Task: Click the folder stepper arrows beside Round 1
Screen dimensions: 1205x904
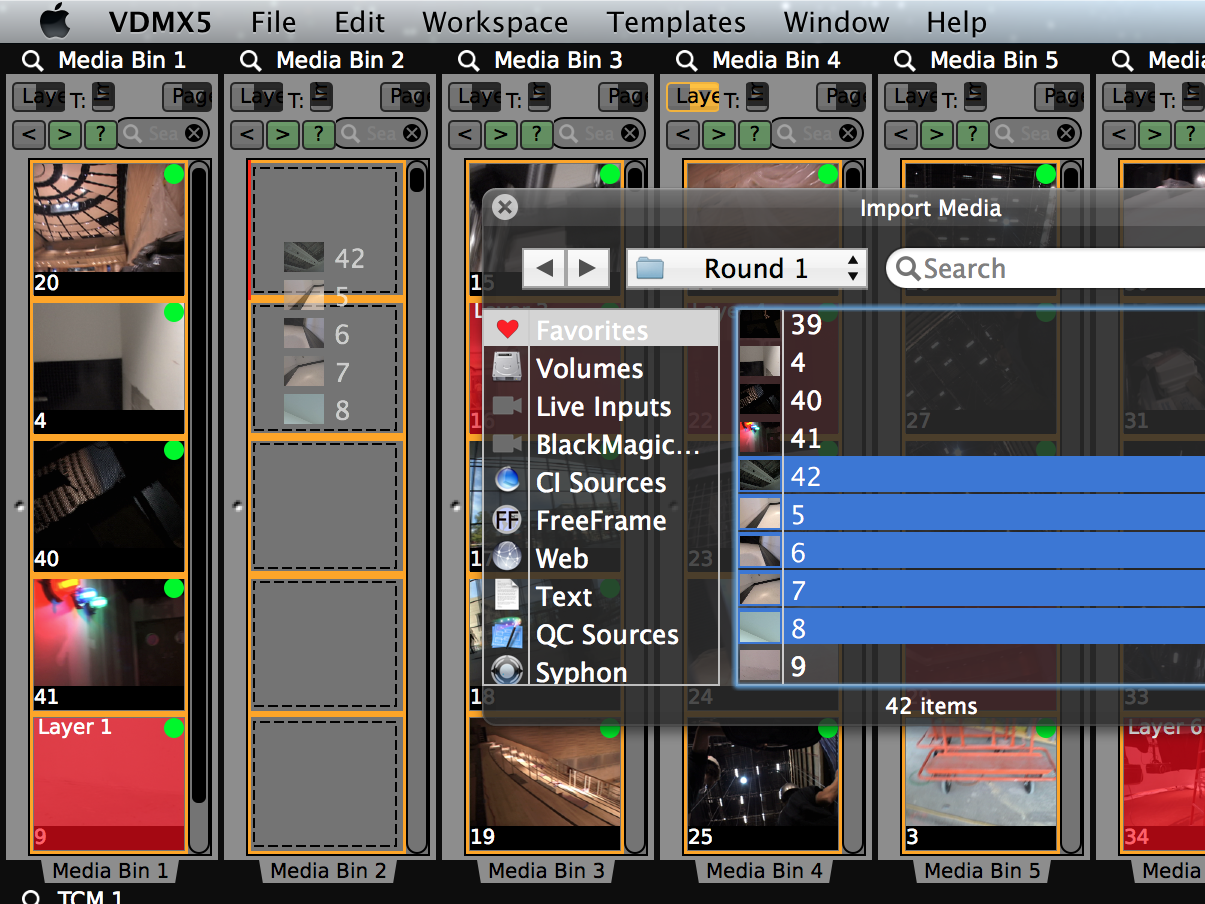Action: pos(851,268)
